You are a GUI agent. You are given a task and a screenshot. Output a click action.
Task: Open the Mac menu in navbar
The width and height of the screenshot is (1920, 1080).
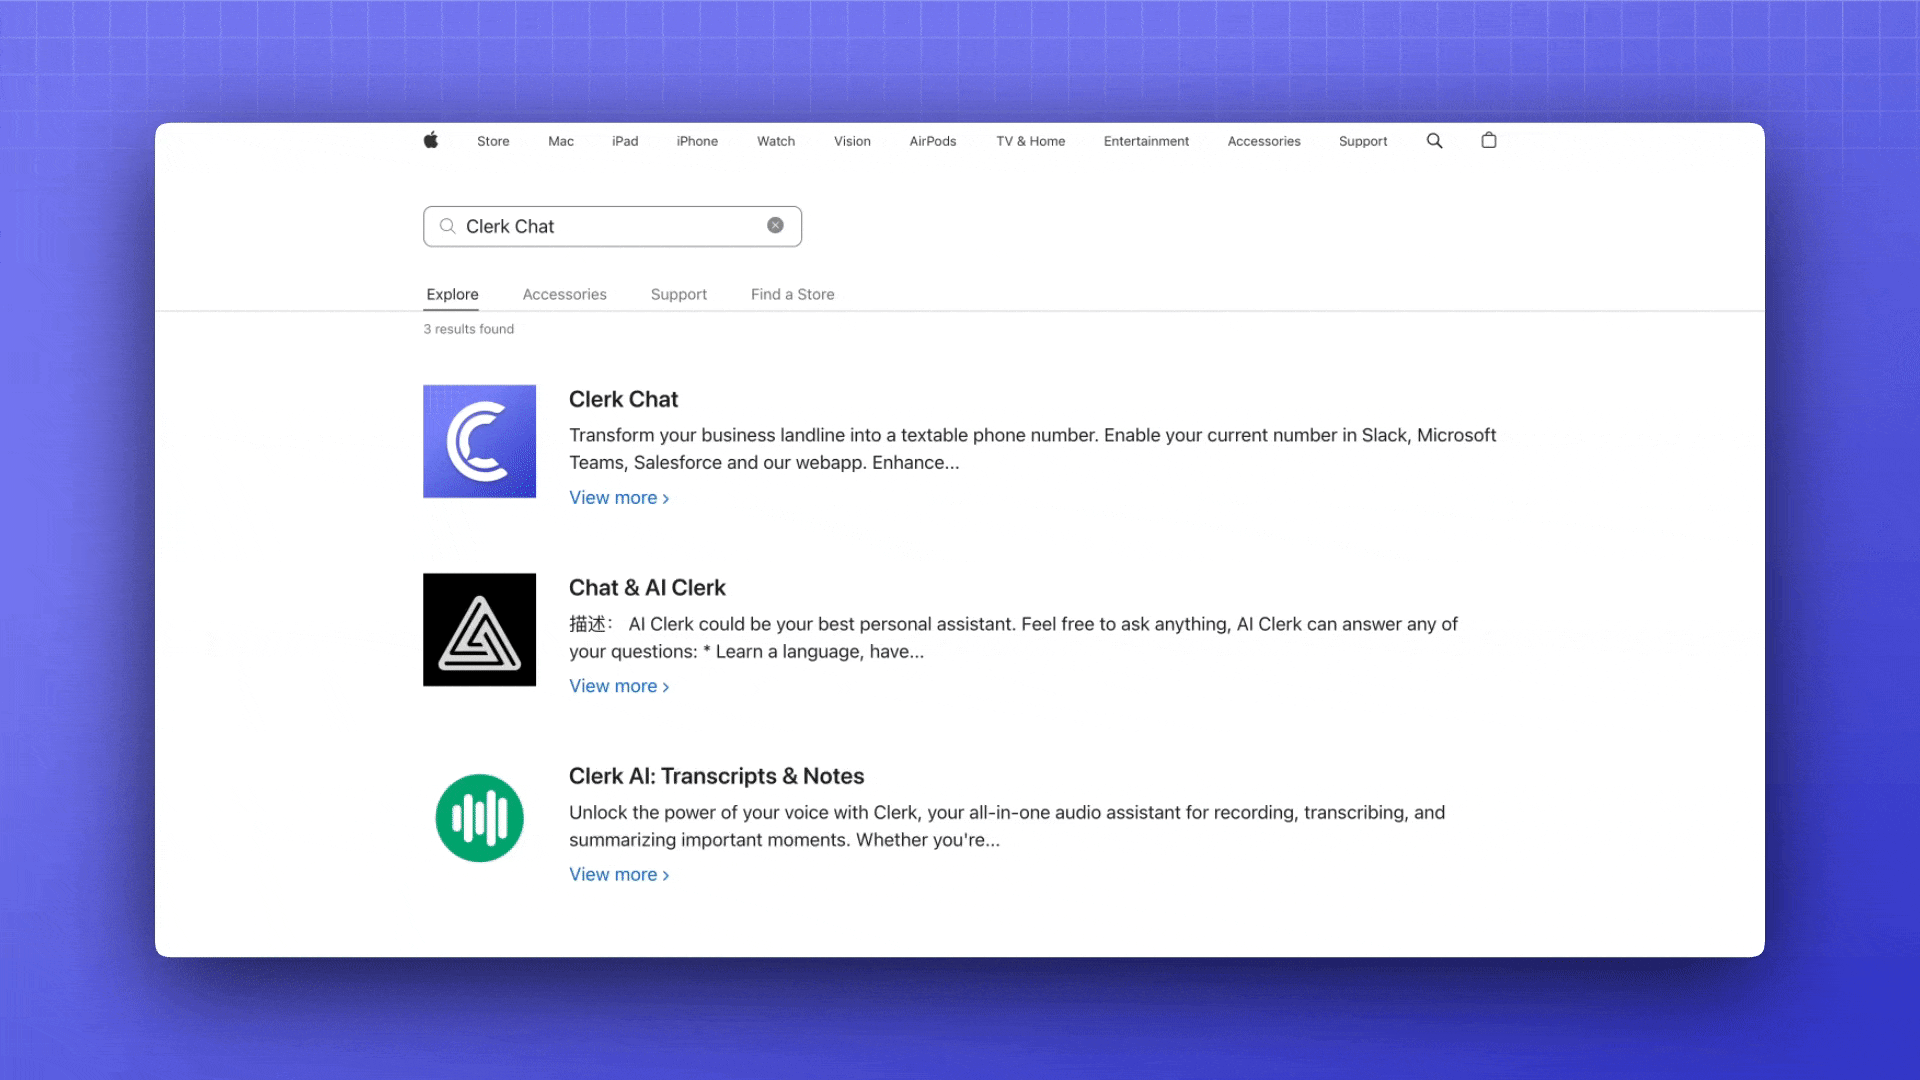[x=560, y=141]
